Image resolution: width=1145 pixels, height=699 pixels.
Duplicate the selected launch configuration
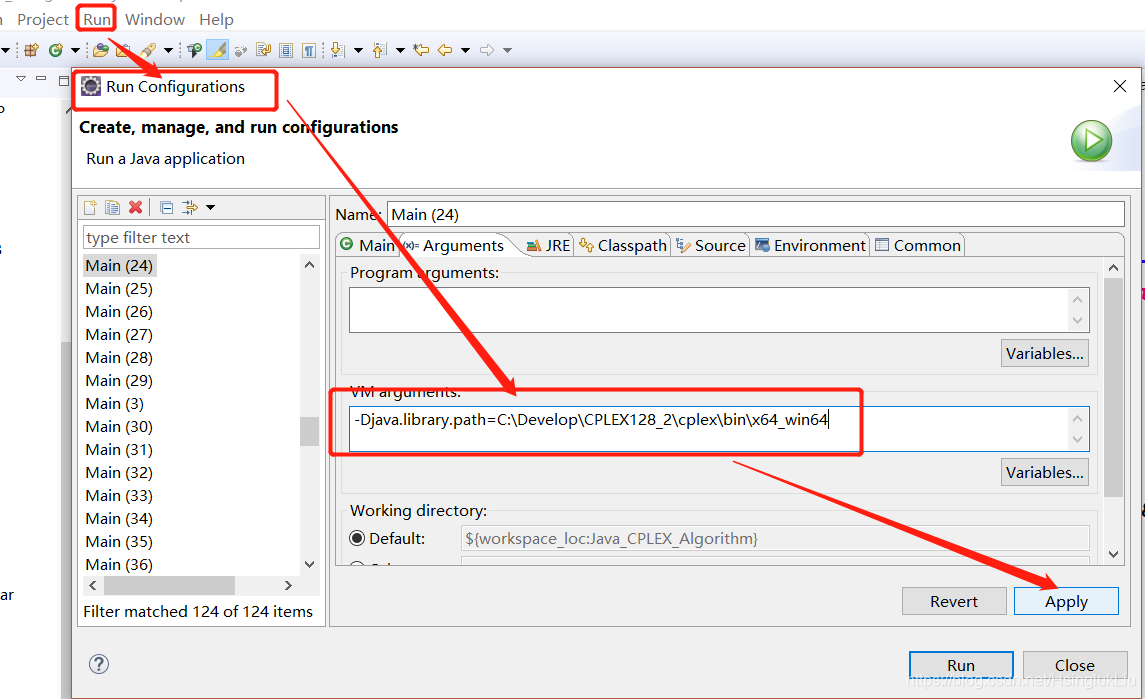[x=112, y=207]
